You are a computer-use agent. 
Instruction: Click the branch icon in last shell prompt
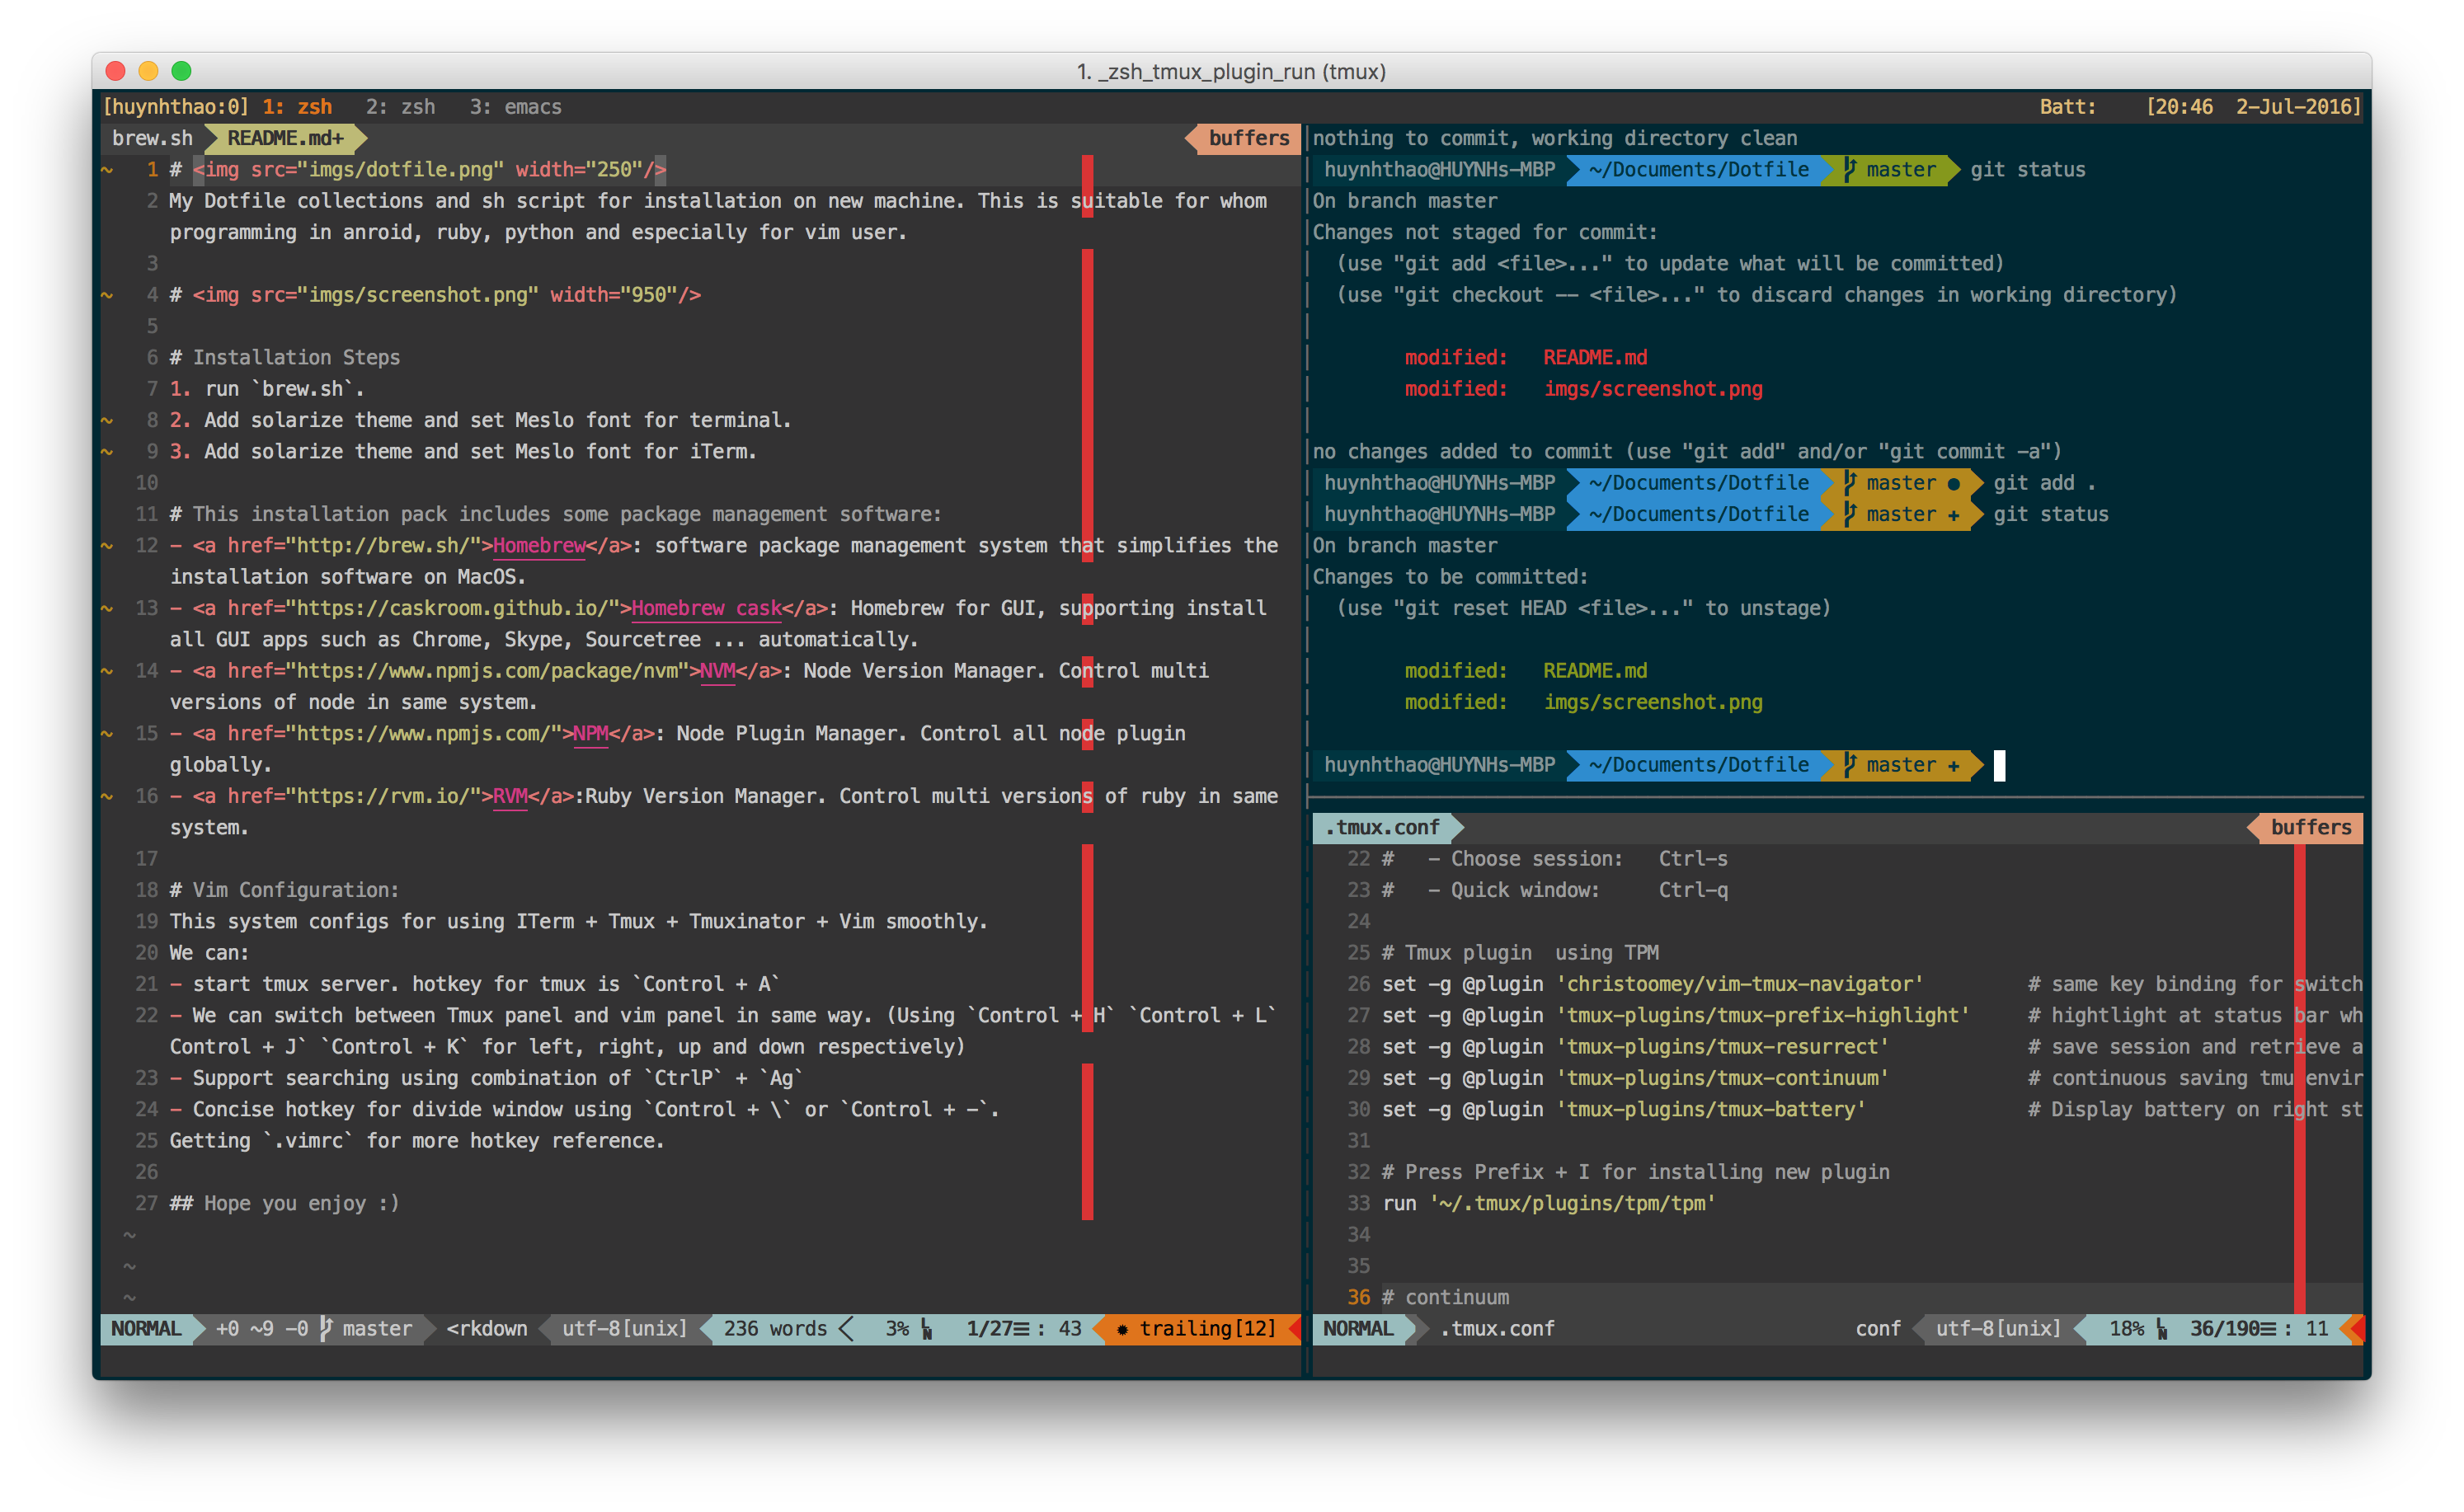[x=1849, y=765]
